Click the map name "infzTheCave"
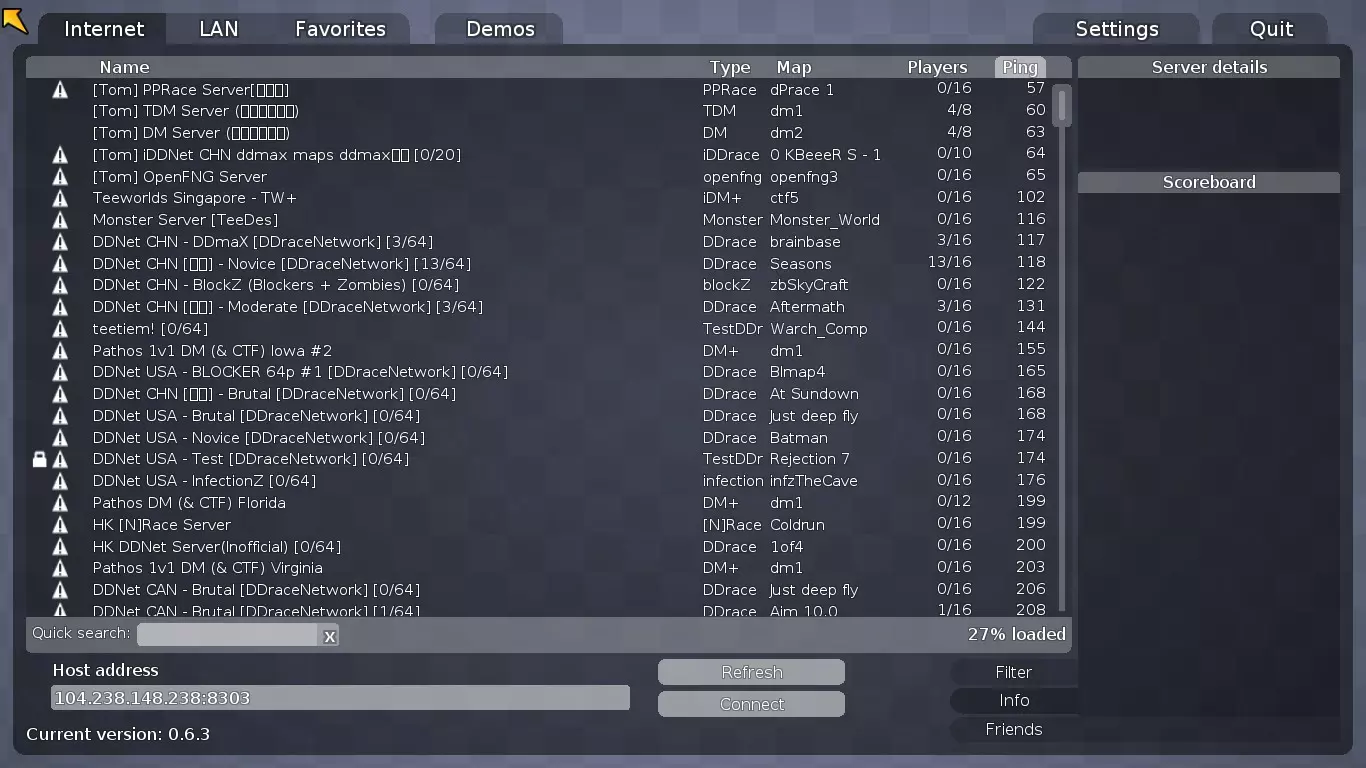The height and width of the screenshot is (768, 1366). pos(813,481)
